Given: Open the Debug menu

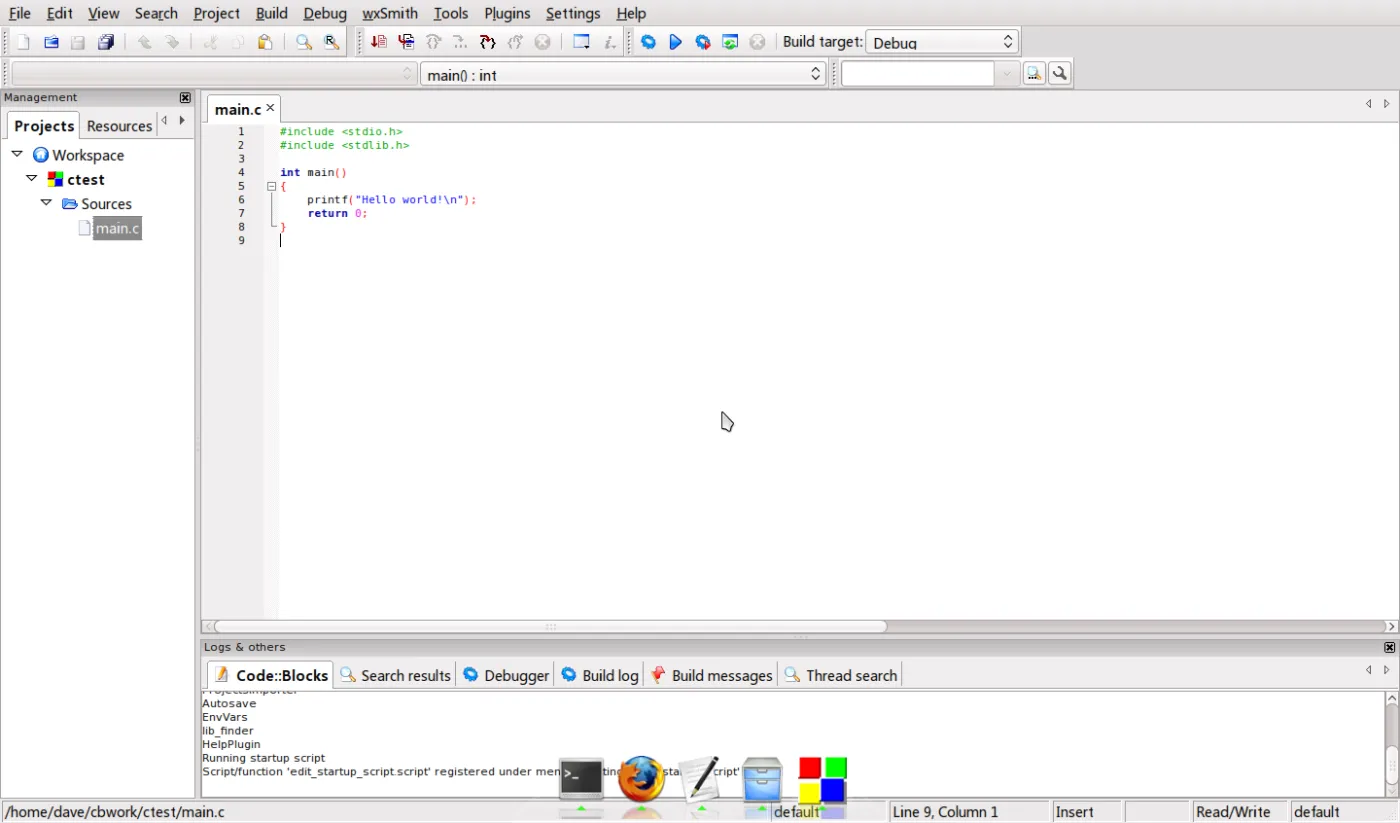Looking at the screenshot, I should tap(325, 13).
